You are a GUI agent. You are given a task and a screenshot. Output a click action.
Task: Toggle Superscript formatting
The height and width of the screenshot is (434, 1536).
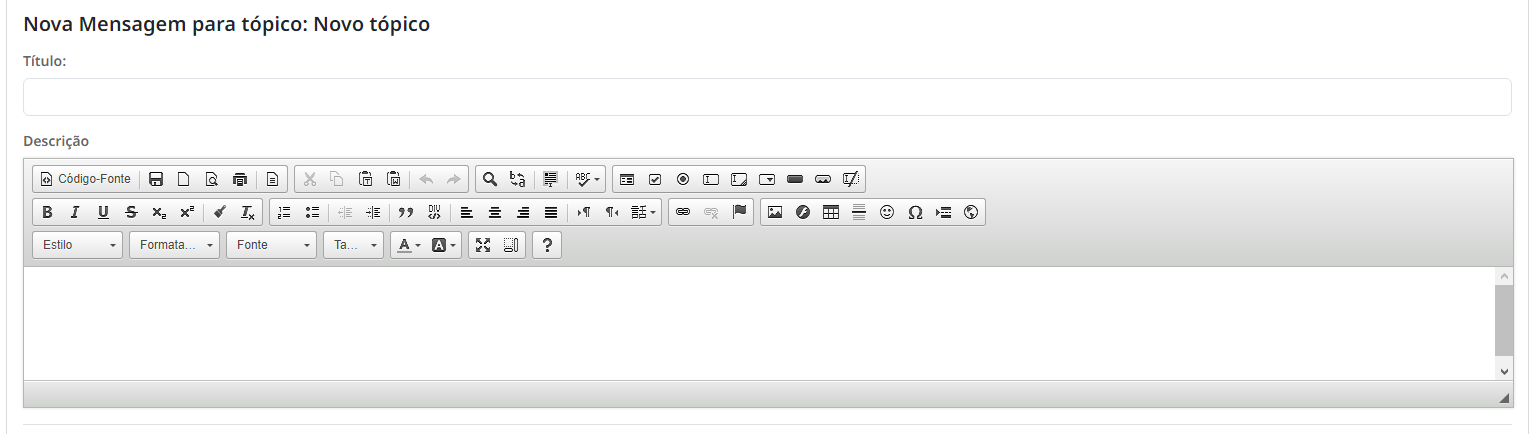click(187, 212)
